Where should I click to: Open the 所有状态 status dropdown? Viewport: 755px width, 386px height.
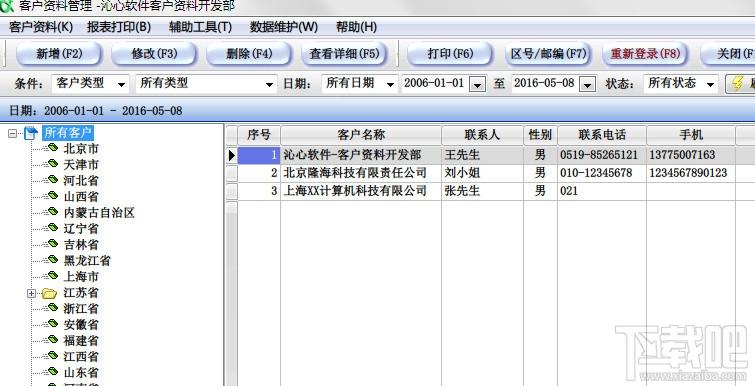(710, 85)
